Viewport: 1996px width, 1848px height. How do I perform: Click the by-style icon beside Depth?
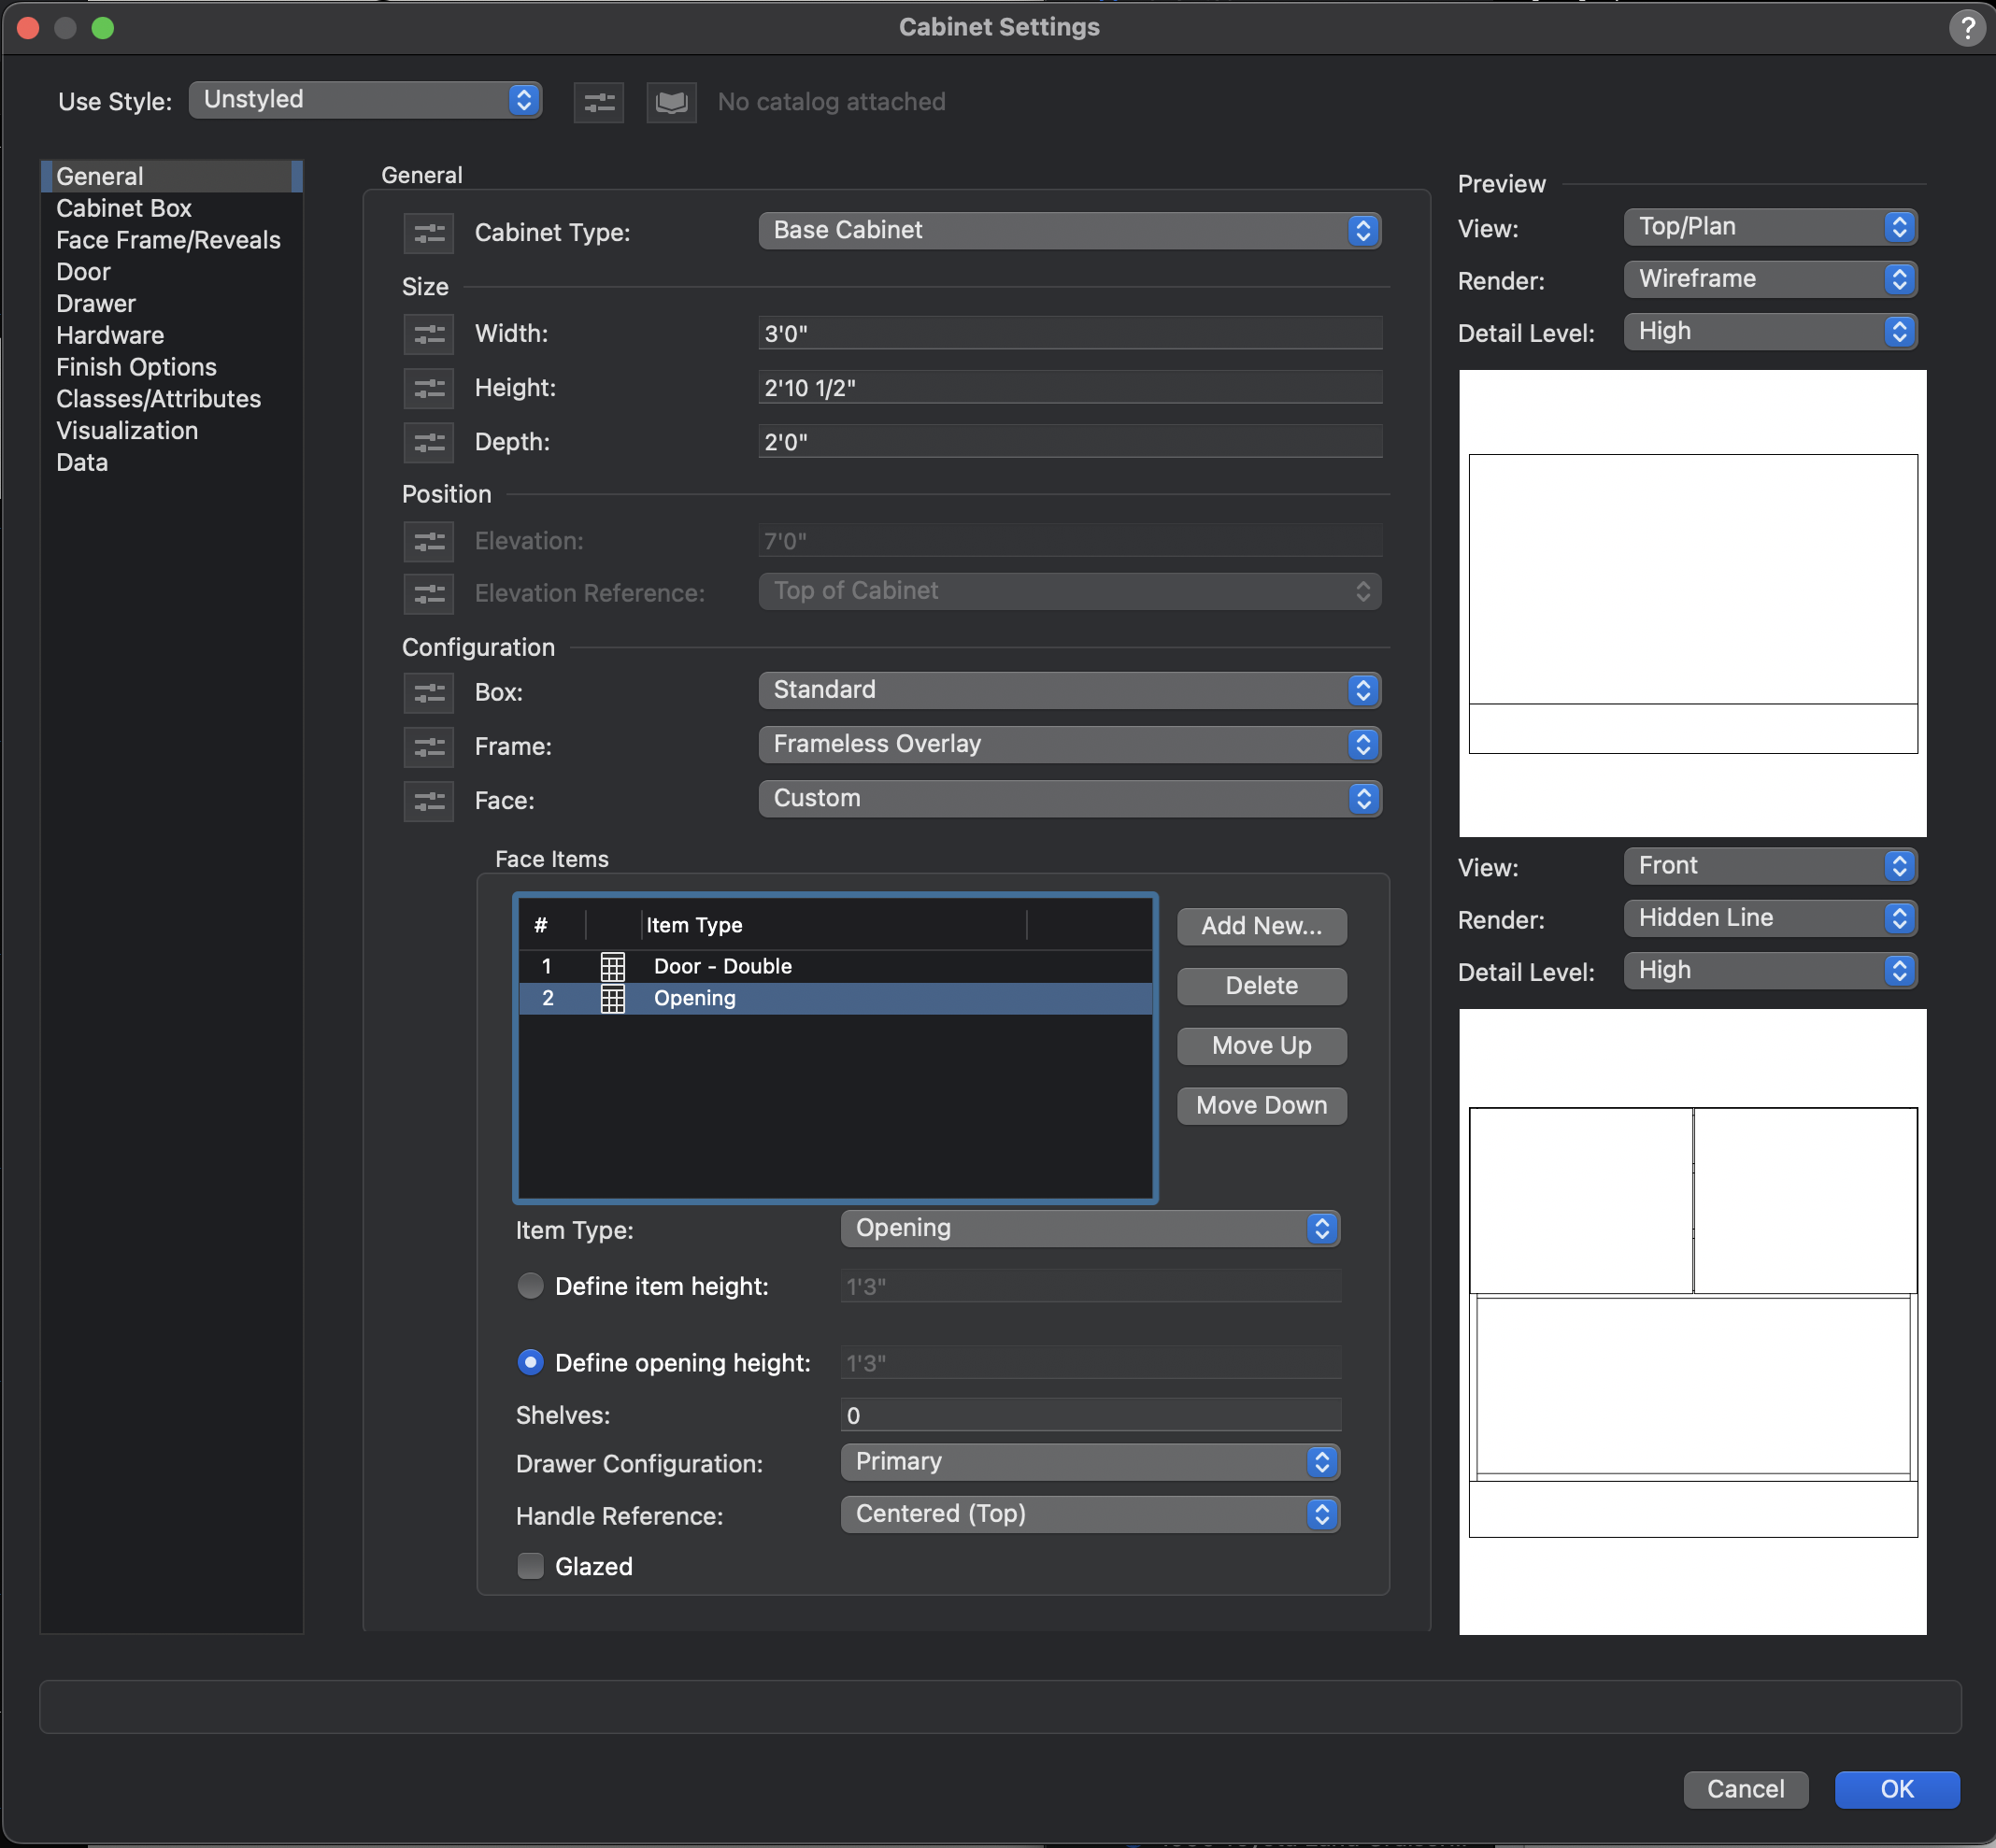pyautogui.click(x=428, y=442)
